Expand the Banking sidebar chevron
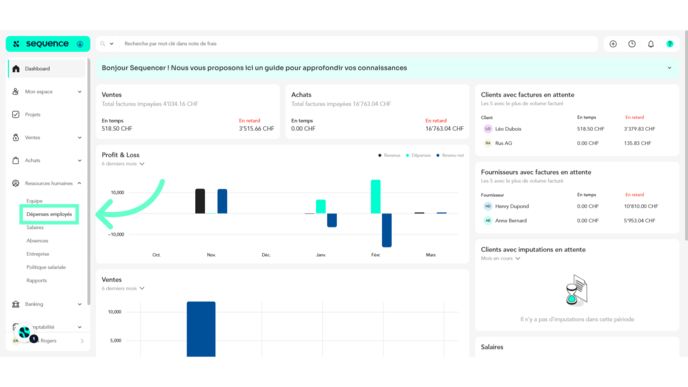The height and width of the screenshot is (387, 688). pyautogui.click(x=79, y=304)
